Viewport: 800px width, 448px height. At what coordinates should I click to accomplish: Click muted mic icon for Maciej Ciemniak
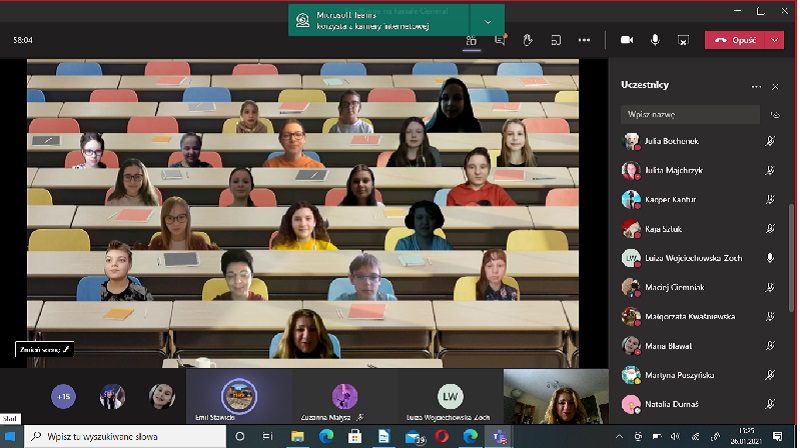click(x=770, y=287)
